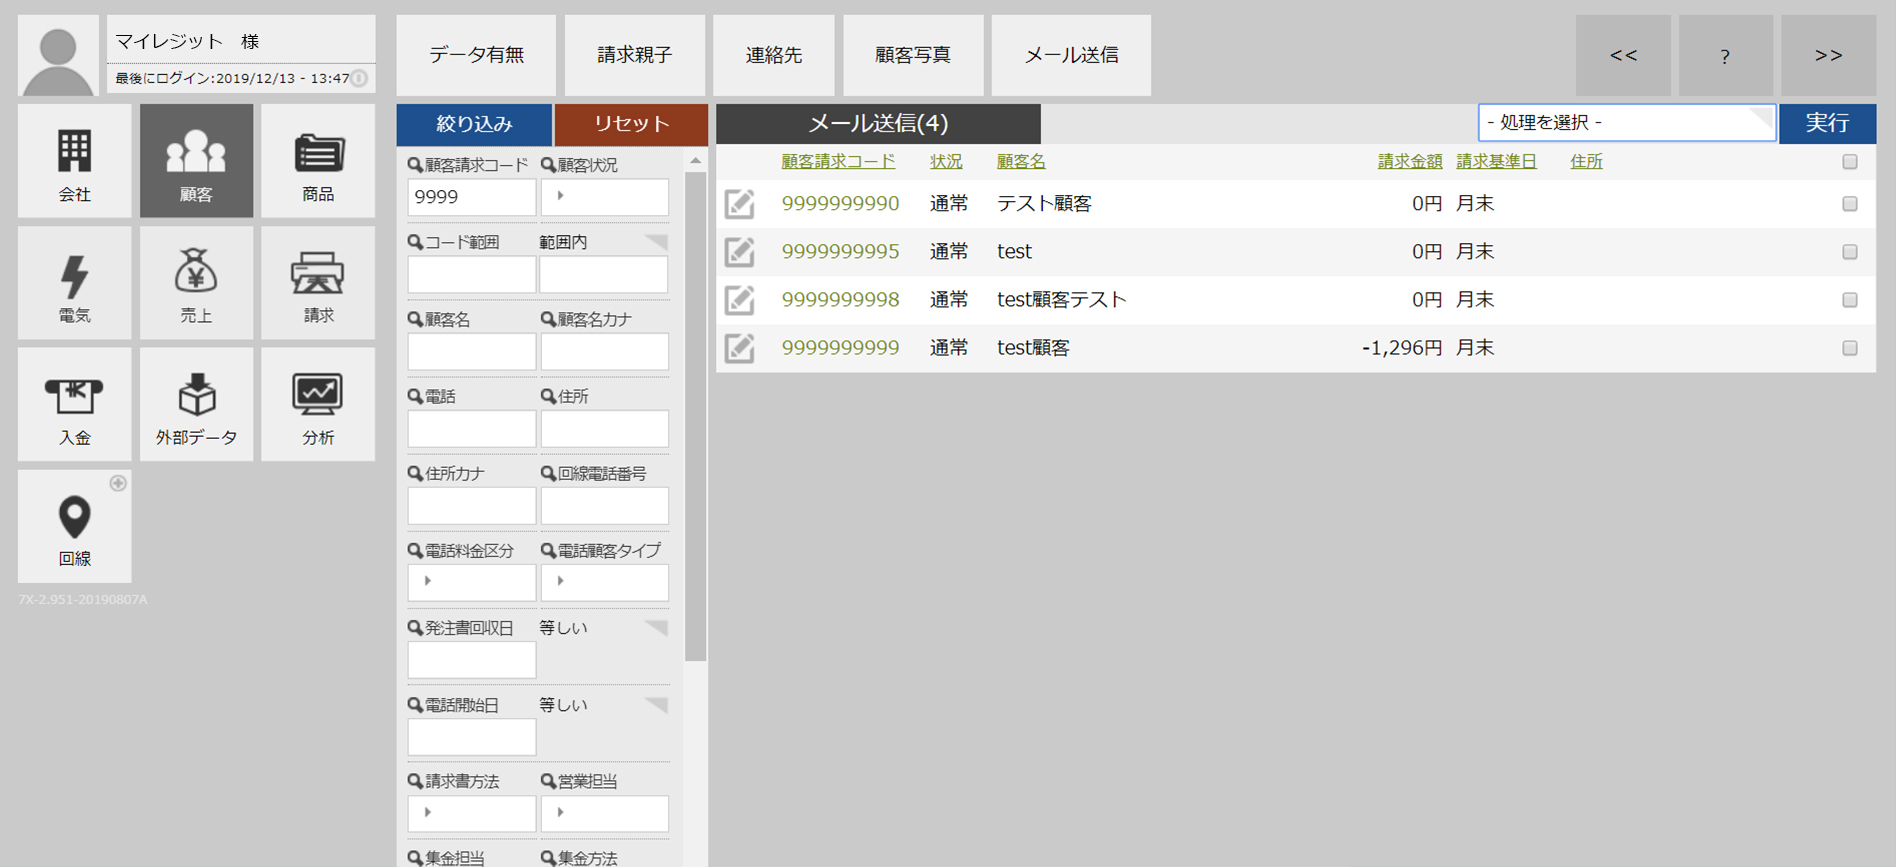Expand the 営業担当 dropdown
The width and height of the screenshot is (1896, 867).
(x=604, y=814)
